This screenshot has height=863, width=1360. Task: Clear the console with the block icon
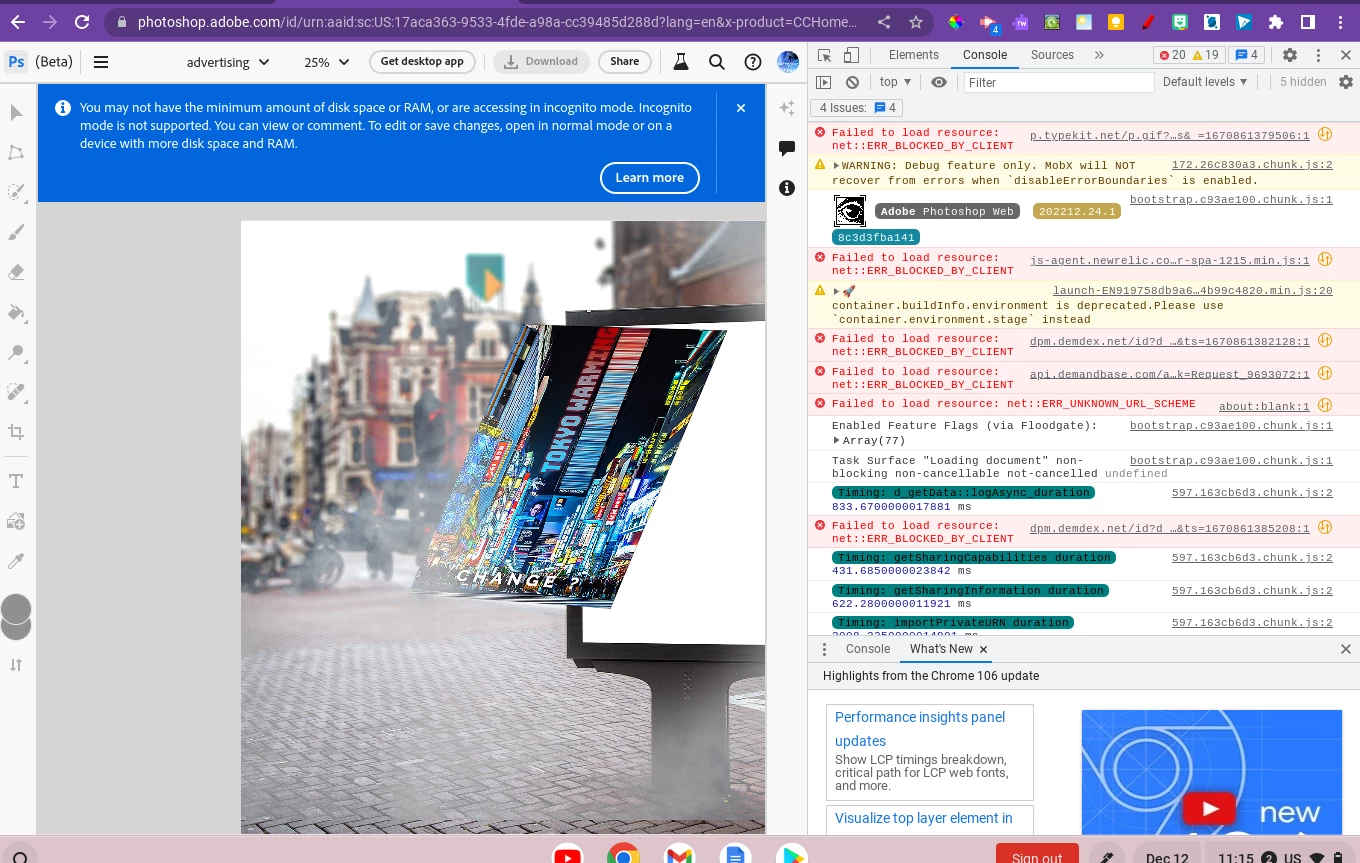coord(852,82)
